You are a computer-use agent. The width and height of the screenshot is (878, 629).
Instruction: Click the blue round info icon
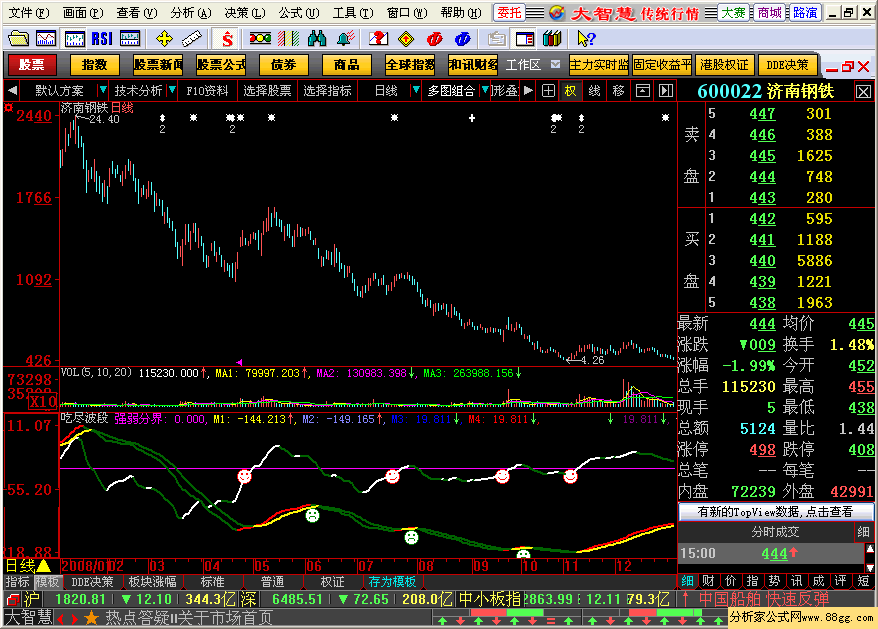click(463, 39)
